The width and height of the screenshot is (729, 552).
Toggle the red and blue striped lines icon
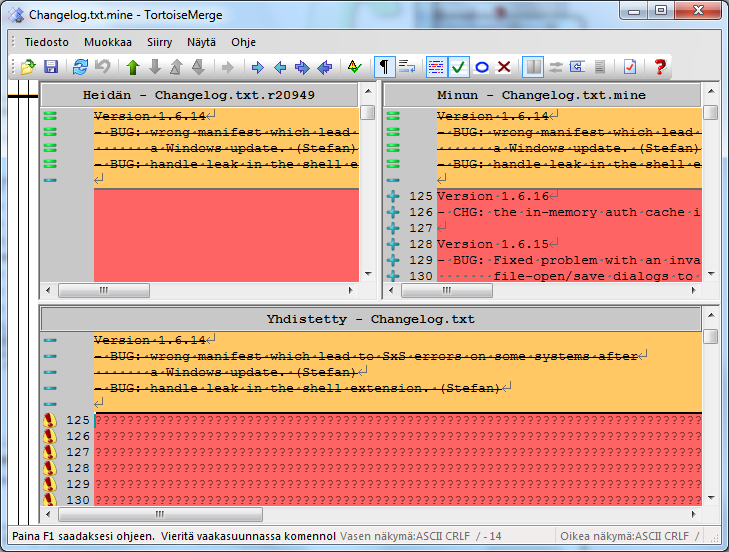click(x=437, y=67)
